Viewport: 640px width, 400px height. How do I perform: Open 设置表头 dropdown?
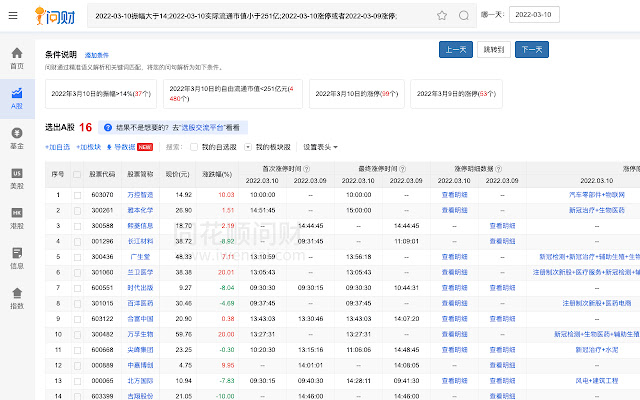pos(320,147)
